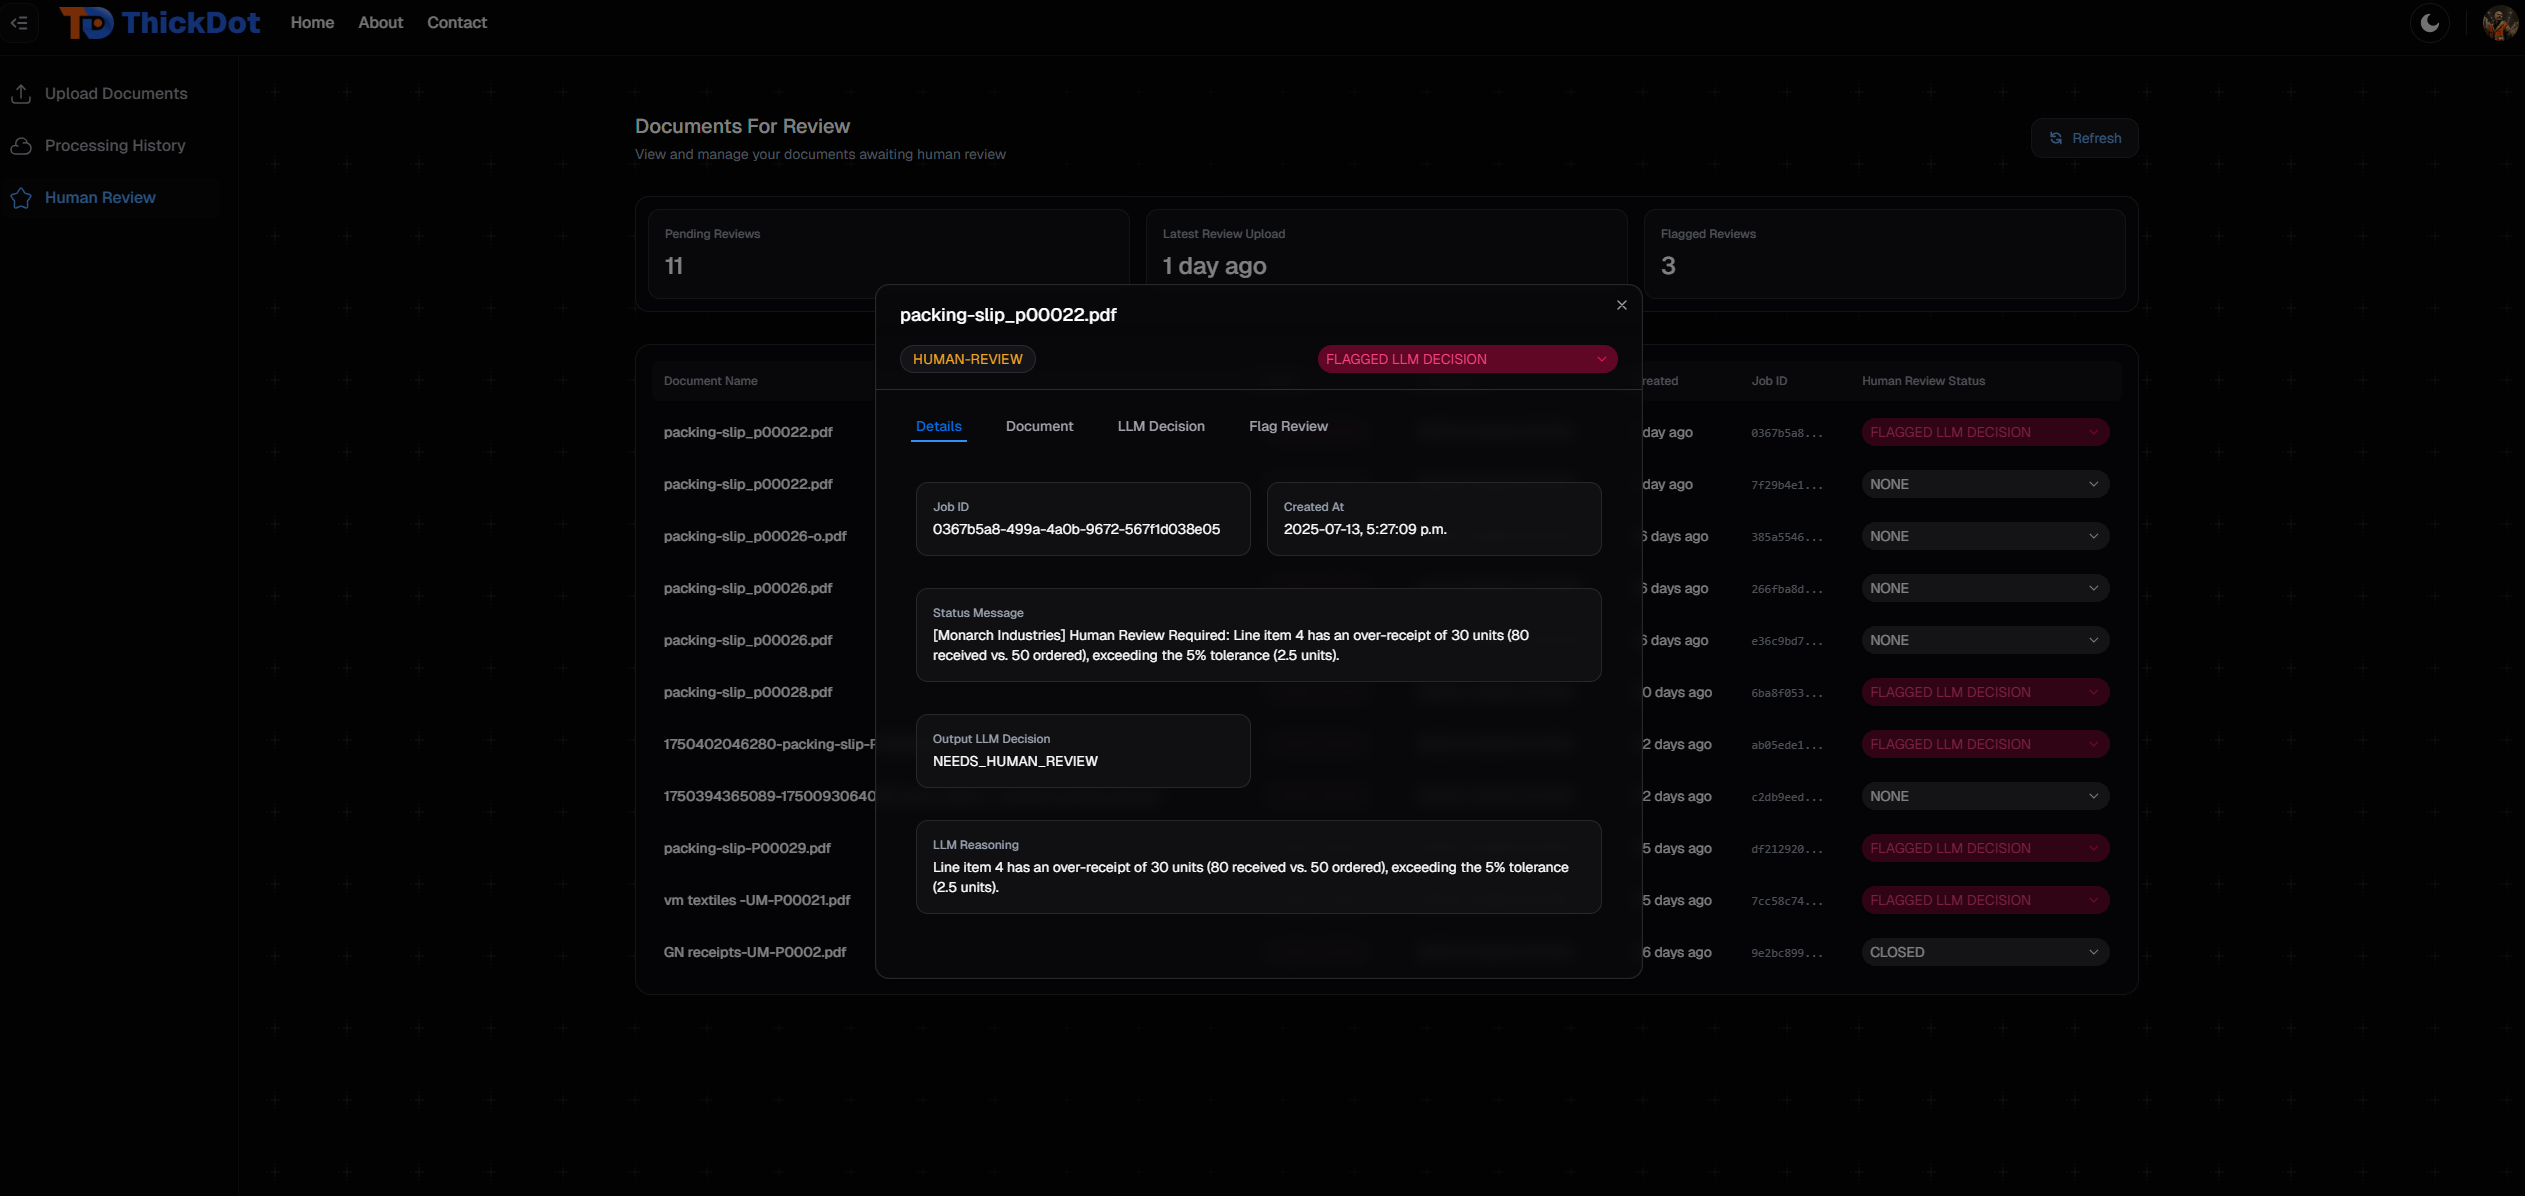
Task: Switch to the Document tab
Action: tap(1039, 426)
